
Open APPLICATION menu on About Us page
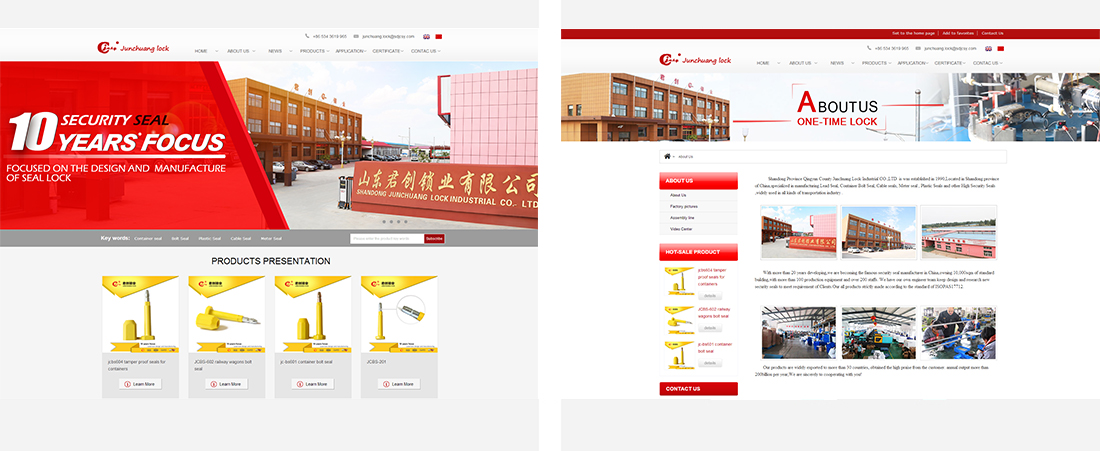911,63
